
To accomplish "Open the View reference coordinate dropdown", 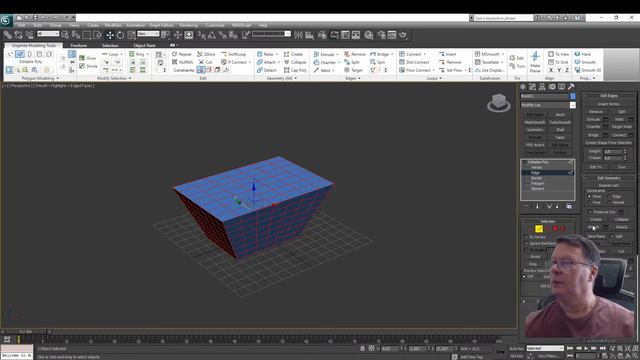I will 148,34.
